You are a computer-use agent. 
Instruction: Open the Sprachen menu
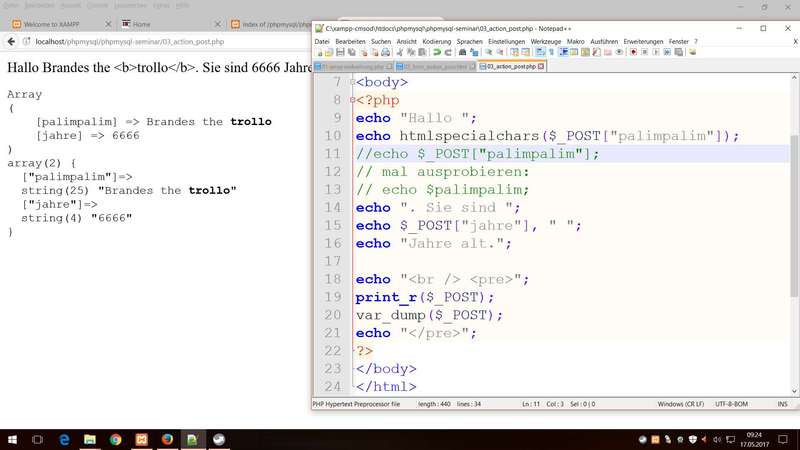[469, 41]
